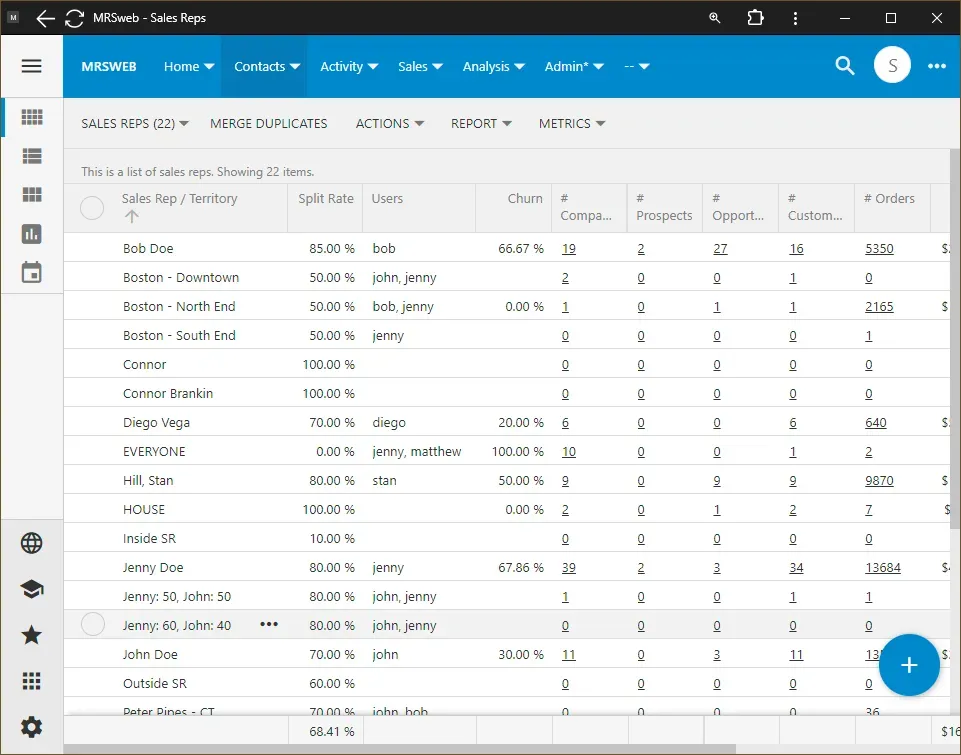Click the search magnifier in the top bar
Screen dimensions: 961x755
click(845, 66)
